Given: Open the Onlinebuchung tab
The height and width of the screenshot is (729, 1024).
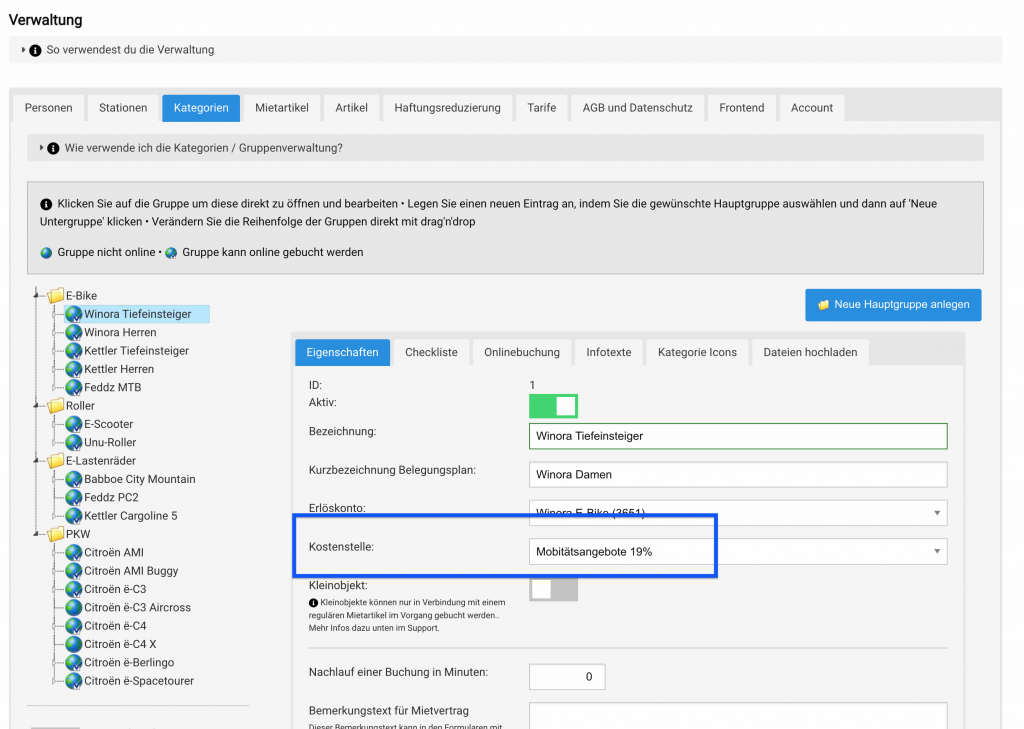Looking at the screenshot, I should [522, 352].
